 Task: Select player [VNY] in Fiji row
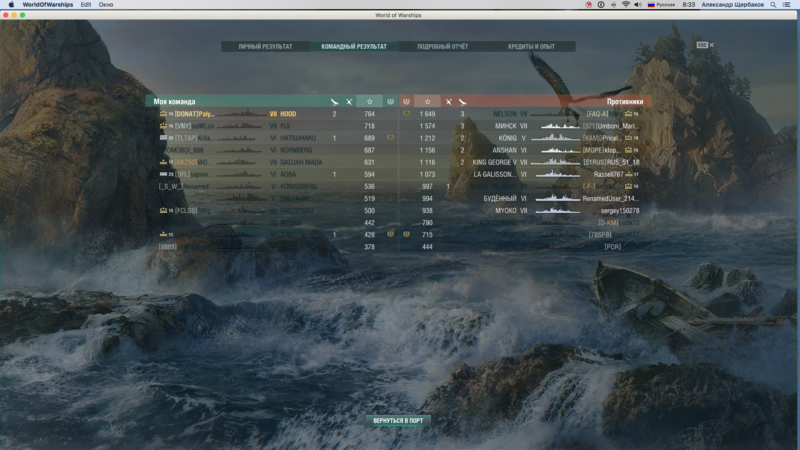click(x=194, y=126)
